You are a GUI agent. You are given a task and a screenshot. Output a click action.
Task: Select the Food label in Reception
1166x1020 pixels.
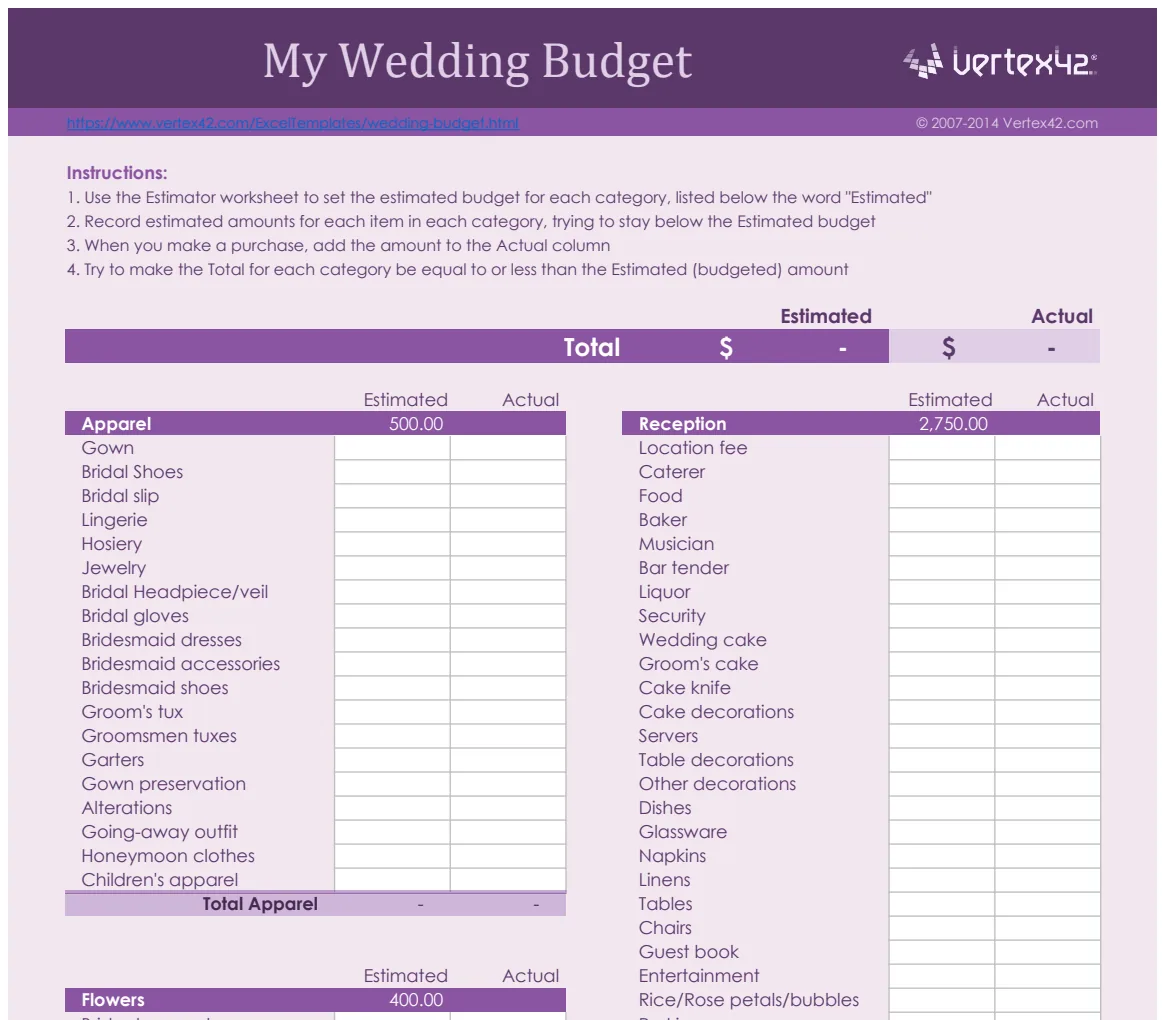(x=660, y=496)
